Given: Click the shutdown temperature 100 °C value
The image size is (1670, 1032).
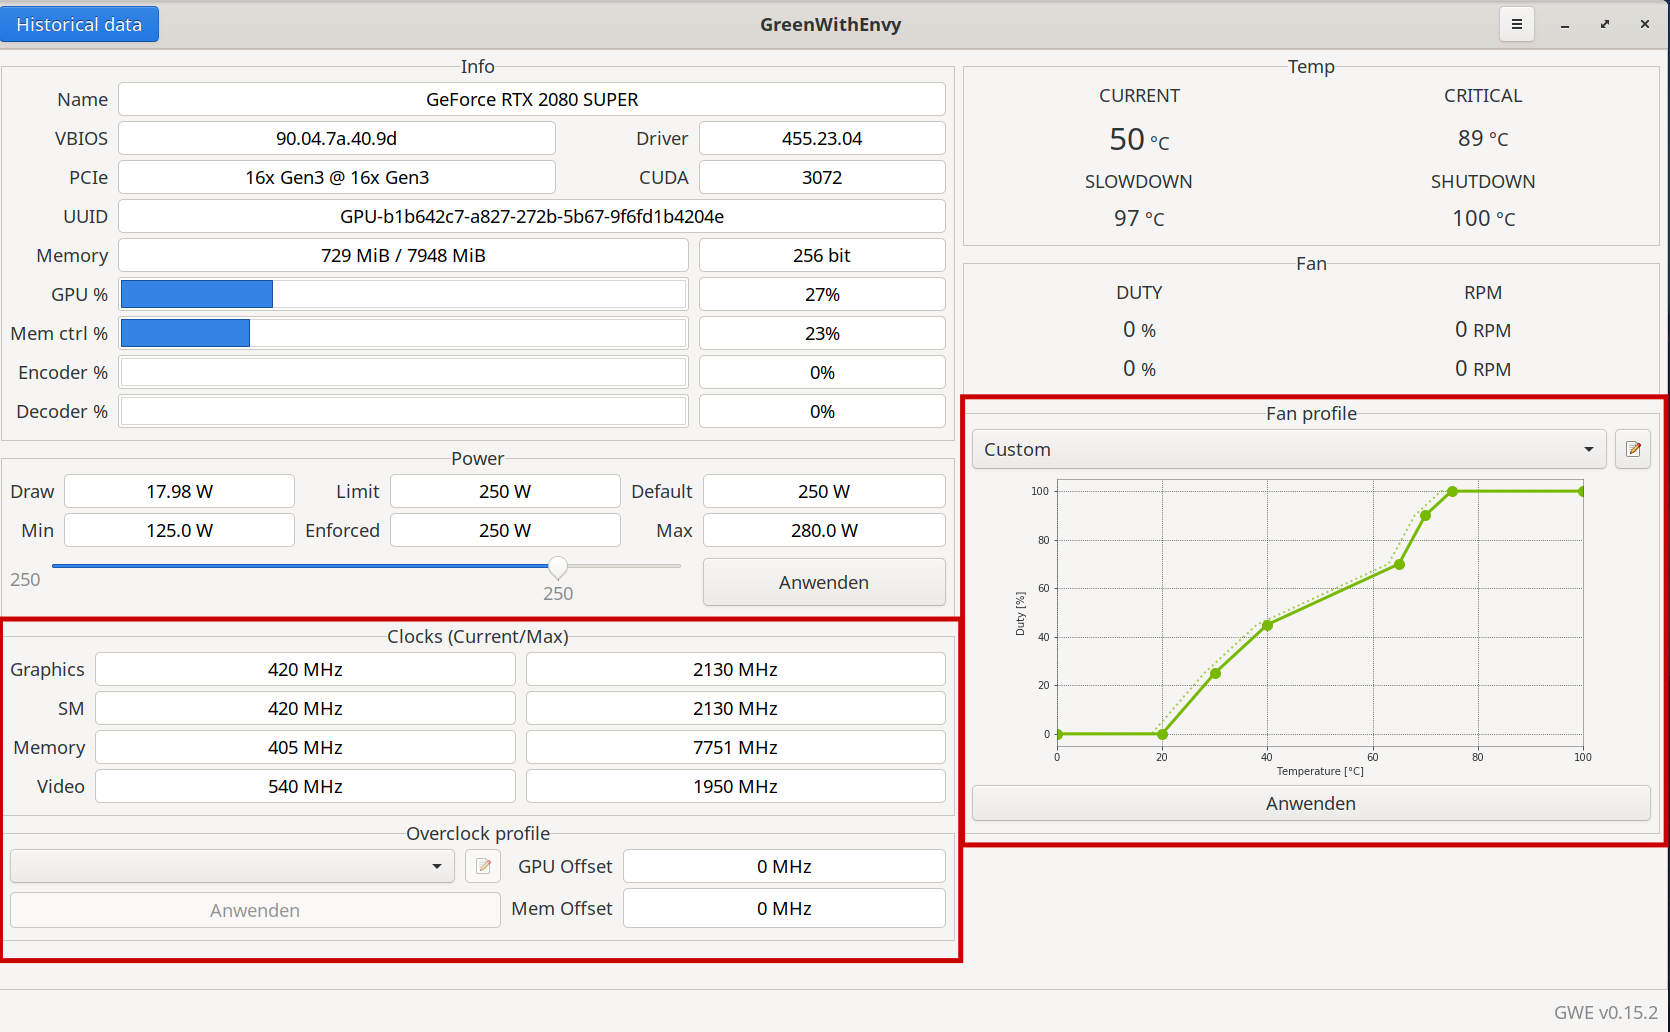Looking at the screenshot, I should (1483, 218).
